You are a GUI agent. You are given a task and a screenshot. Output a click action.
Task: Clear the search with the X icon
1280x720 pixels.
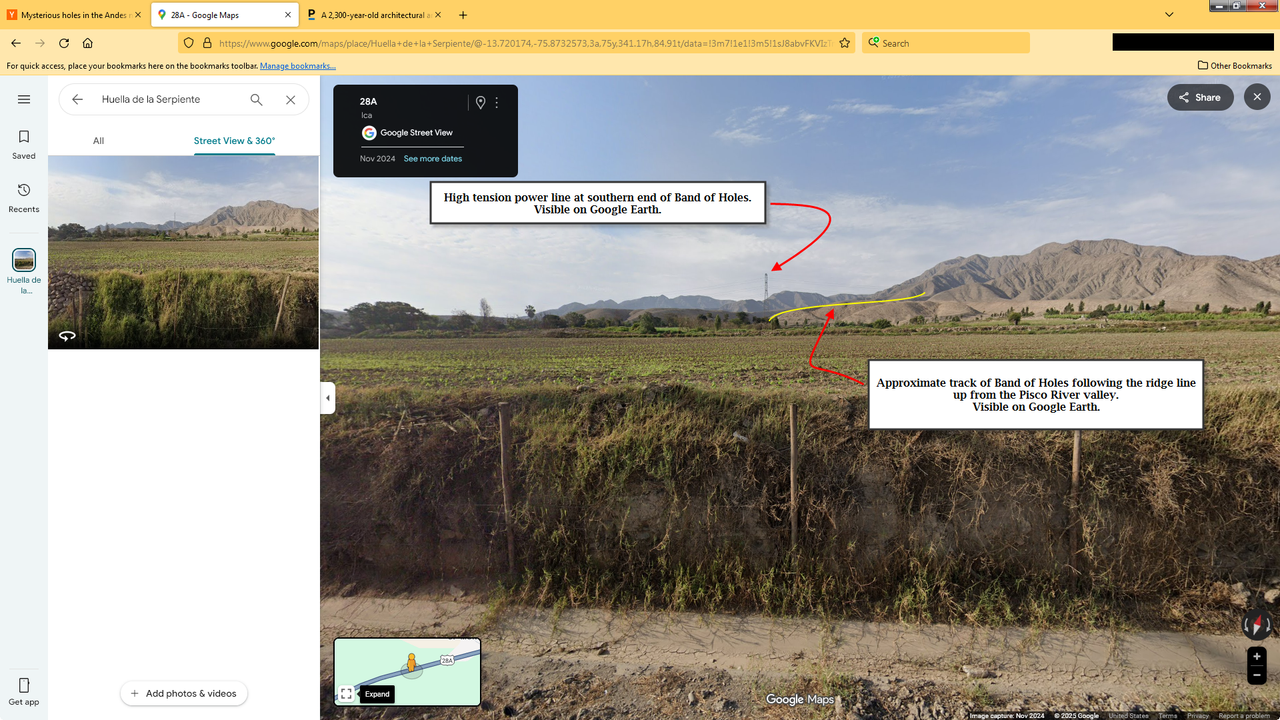[x=290, y=99]
